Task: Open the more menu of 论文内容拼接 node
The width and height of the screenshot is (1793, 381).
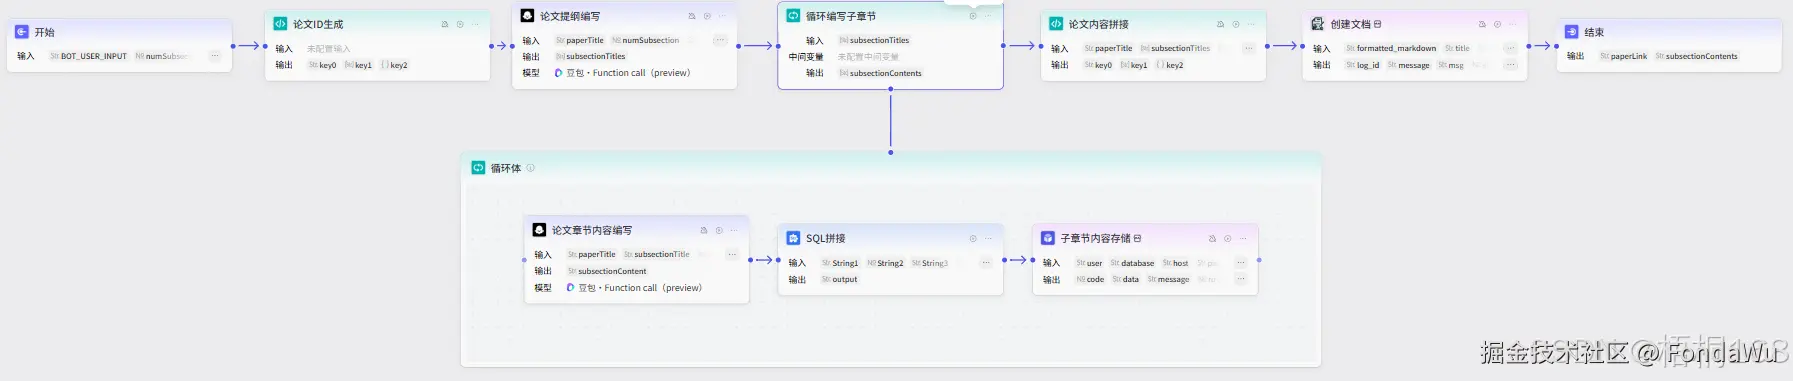Action: (1251, 24)
